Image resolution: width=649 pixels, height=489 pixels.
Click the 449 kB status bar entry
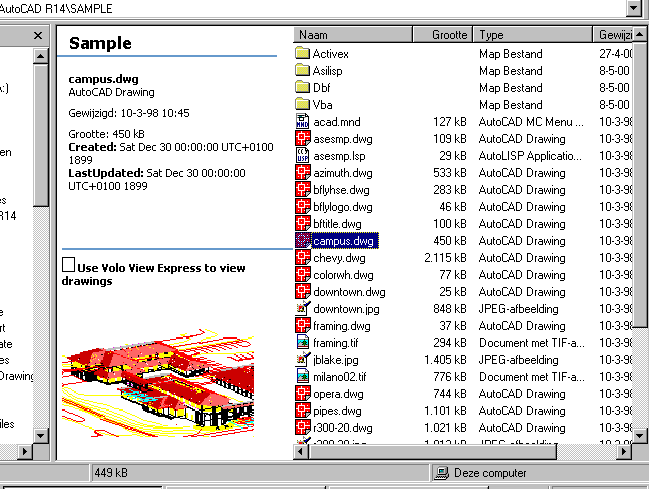pos(111,473)
